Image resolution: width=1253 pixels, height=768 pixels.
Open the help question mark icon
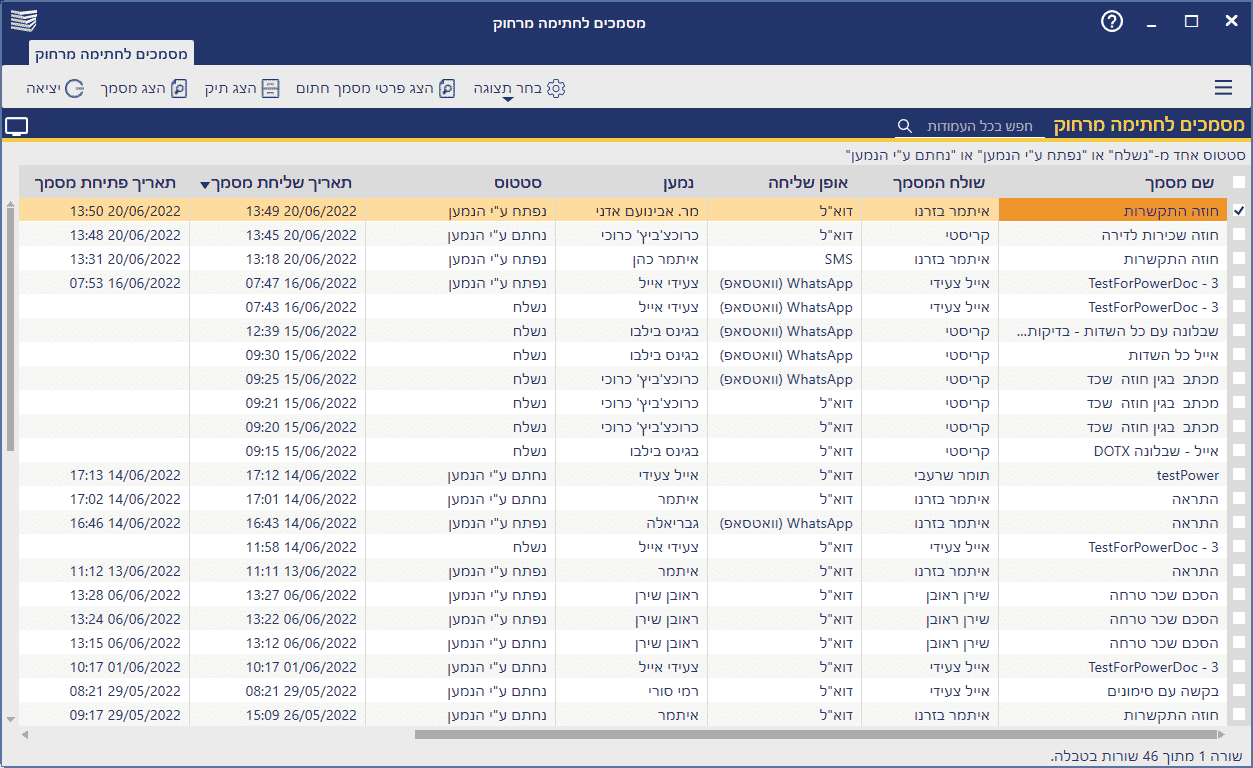tap(1112, 22)
